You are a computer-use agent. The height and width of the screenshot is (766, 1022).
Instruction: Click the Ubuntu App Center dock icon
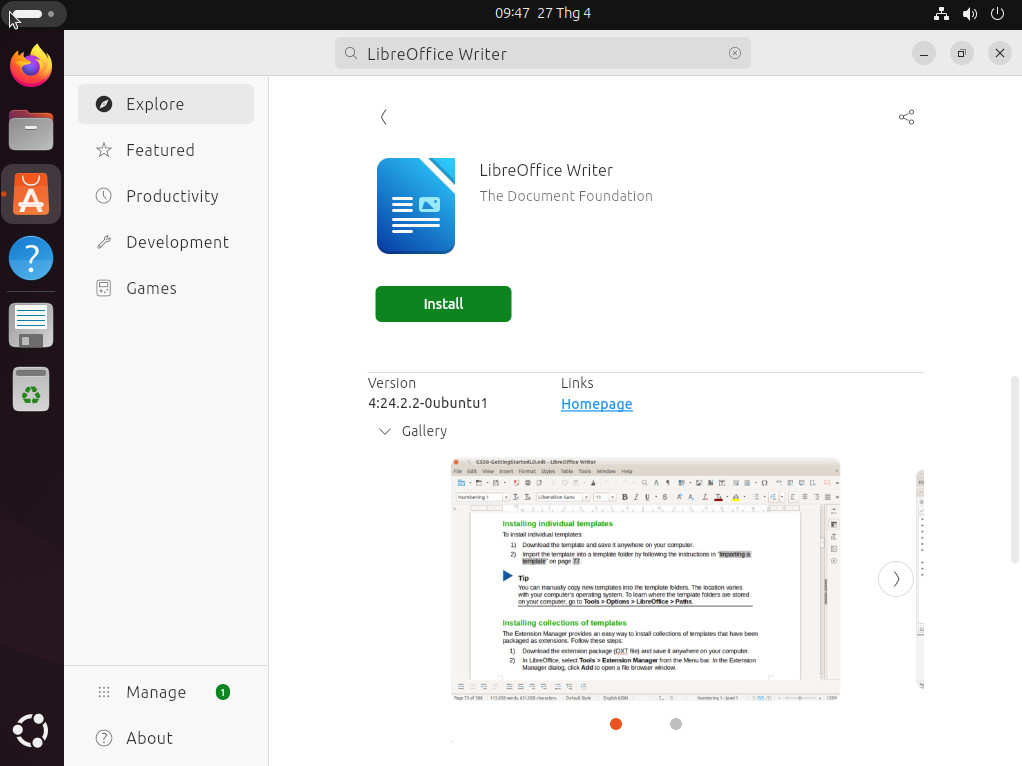(x=31, y=194)
